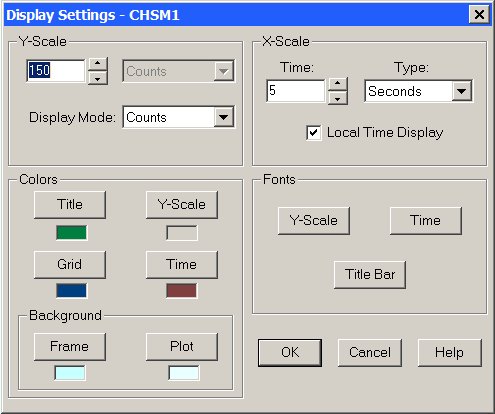The width and height of the screenshot is (495, 414).
Task: Click the Plot background button
Action: coord(182,346)
